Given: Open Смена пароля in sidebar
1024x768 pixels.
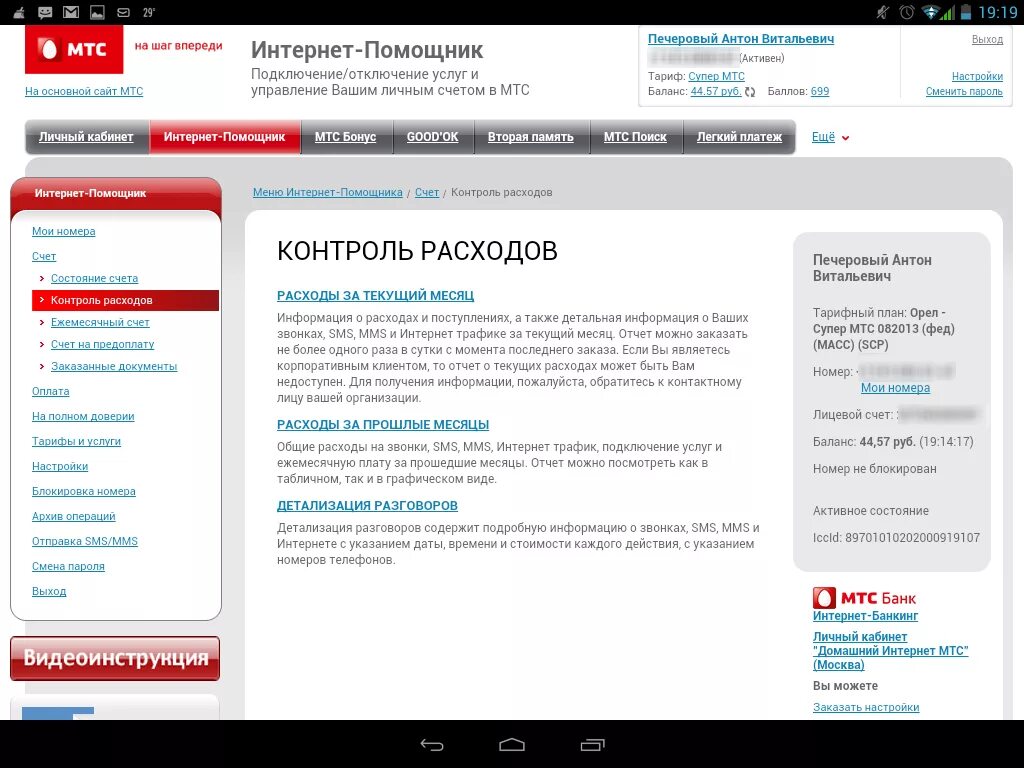Looking at the screenshot, I should click(x=68, y=566).
